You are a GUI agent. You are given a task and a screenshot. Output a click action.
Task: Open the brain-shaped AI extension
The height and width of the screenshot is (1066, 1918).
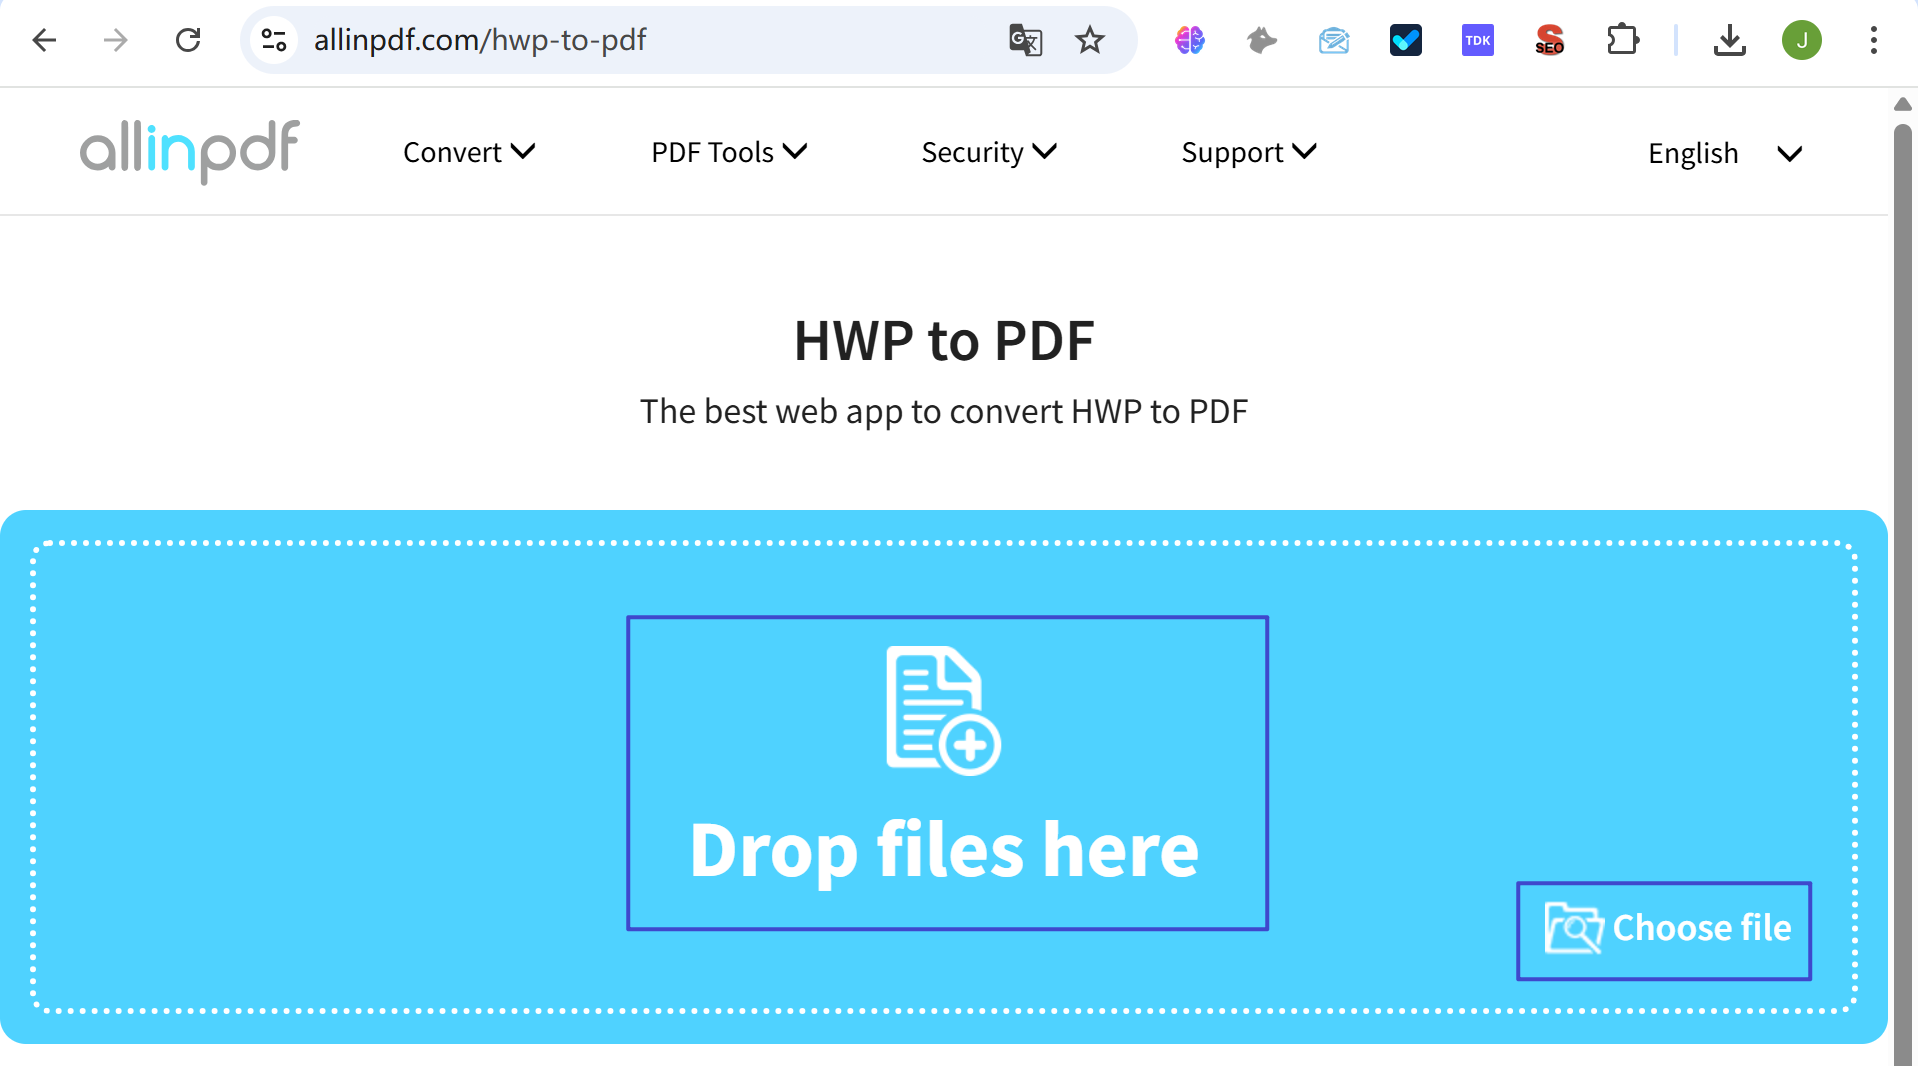pyautogui.click(x=1189, y=40)
